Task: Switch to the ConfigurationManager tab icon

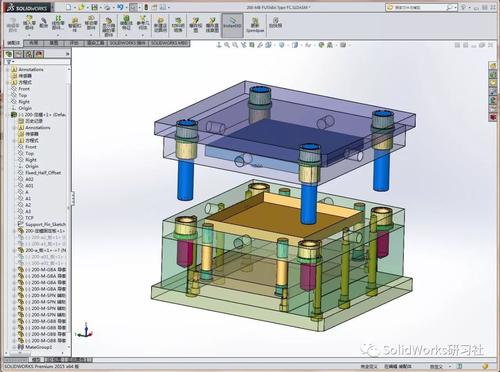Action: [29, 54]
